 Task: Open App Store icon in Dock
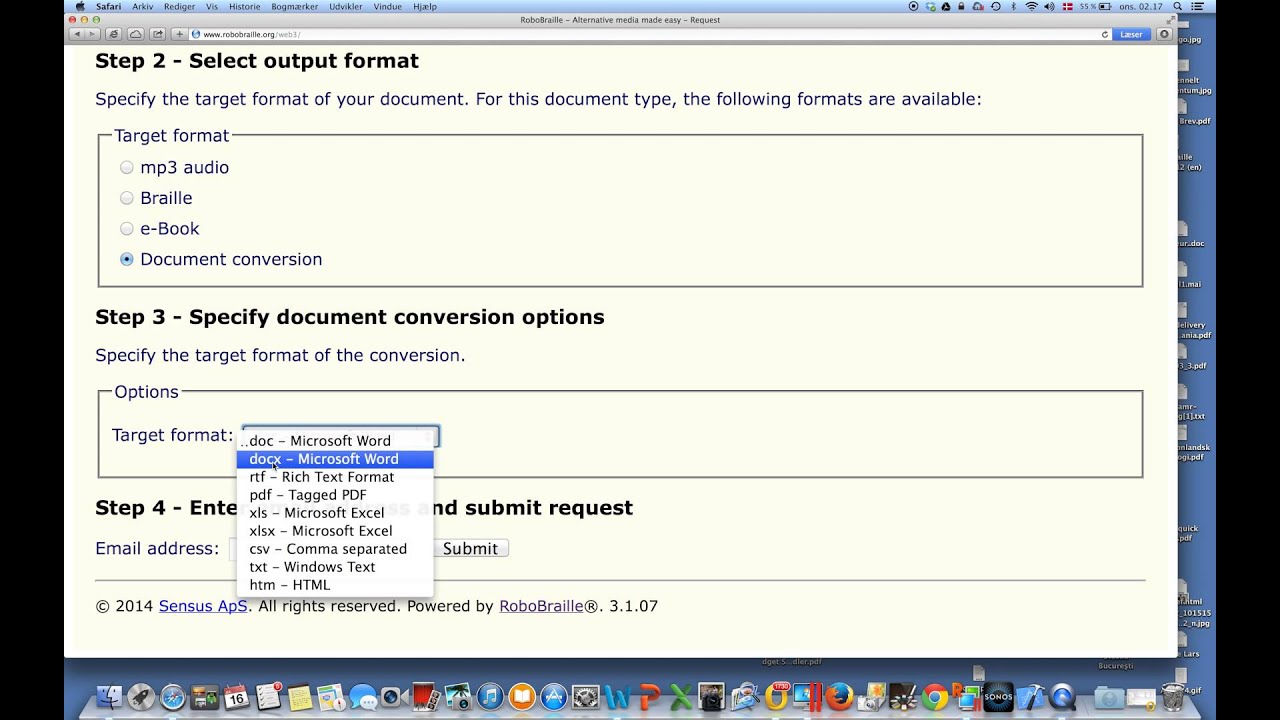click(x=553, y=697)
